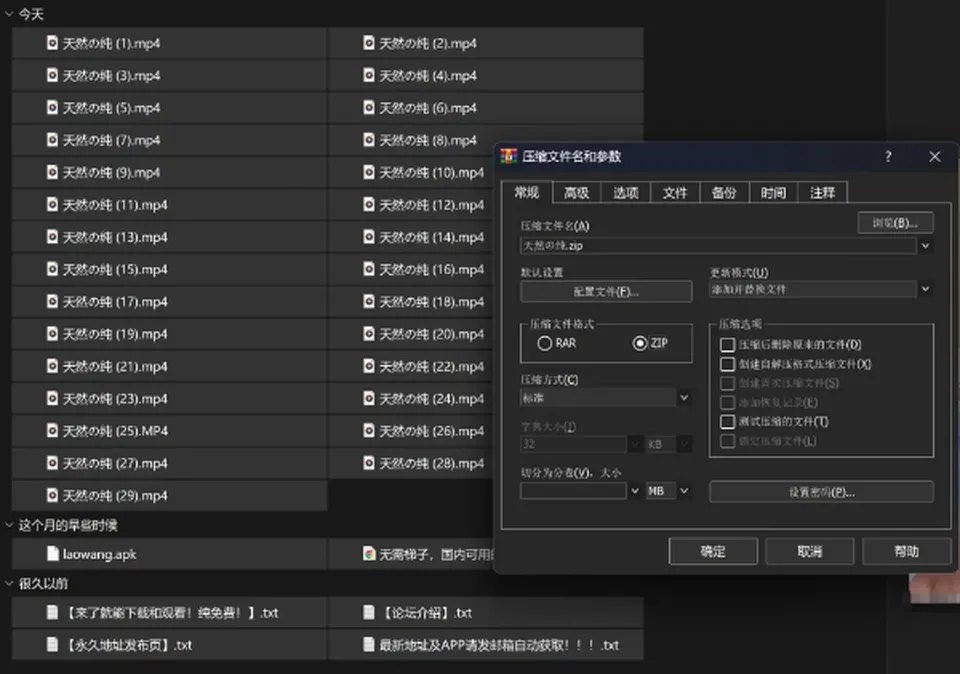960x674 pixels.
Task: Click the 压缩文件名(A) archive name field
Action: [718, 246]
